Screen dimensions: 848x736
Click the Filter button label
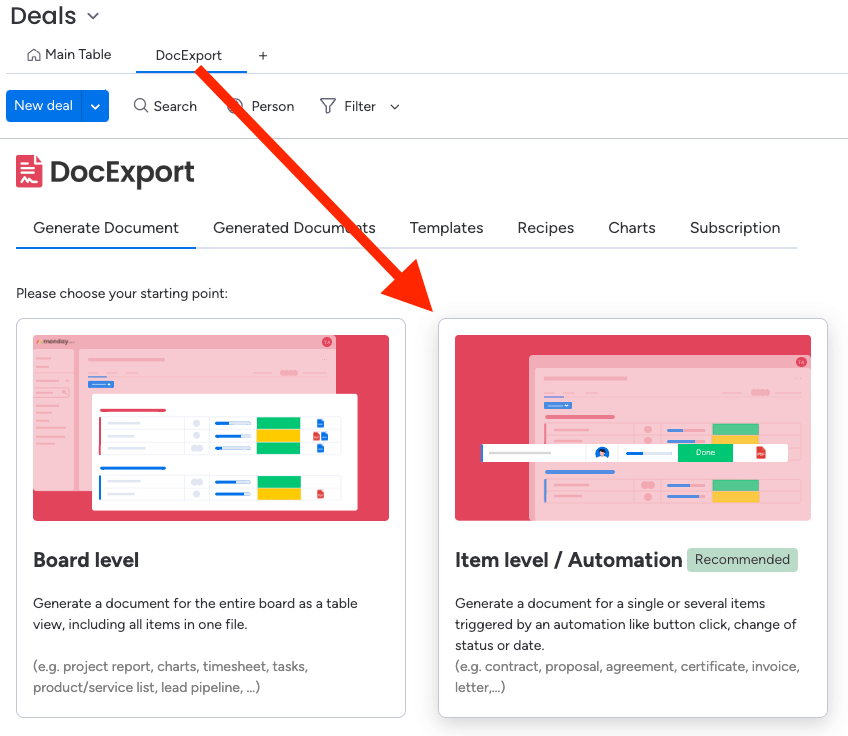(x=360, y=107)
